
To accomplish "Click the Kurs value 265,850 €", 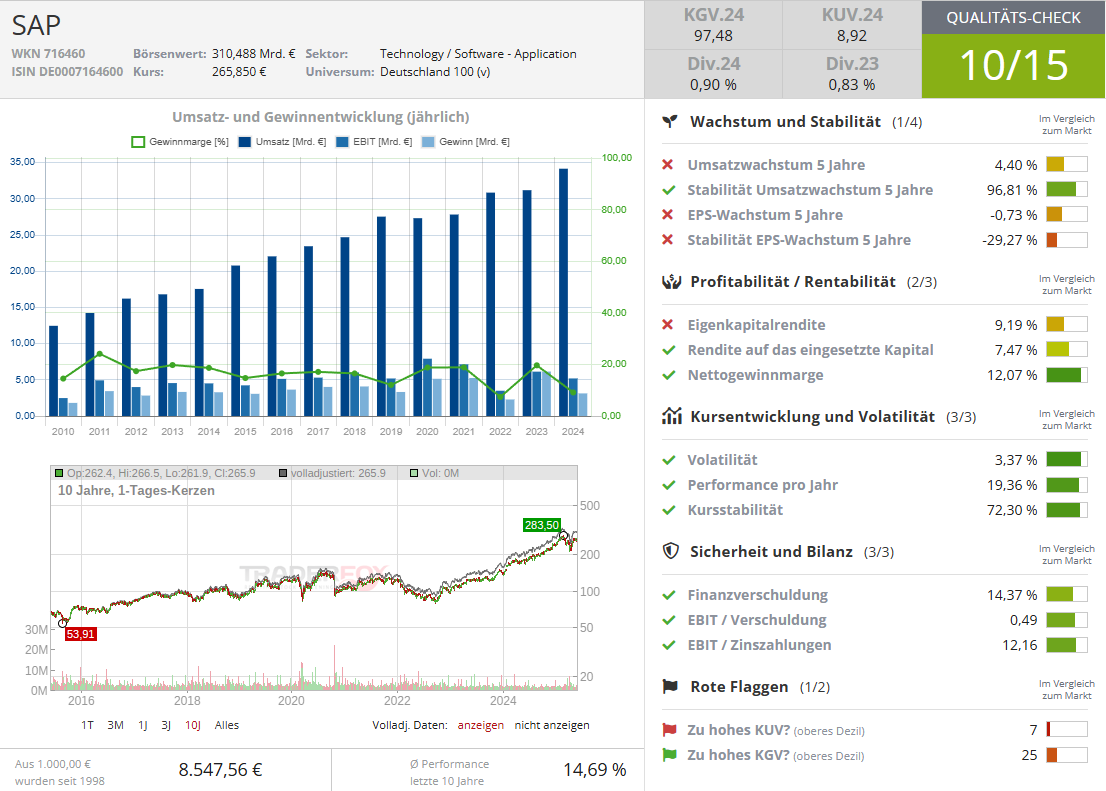I will (x=239, y=72).
